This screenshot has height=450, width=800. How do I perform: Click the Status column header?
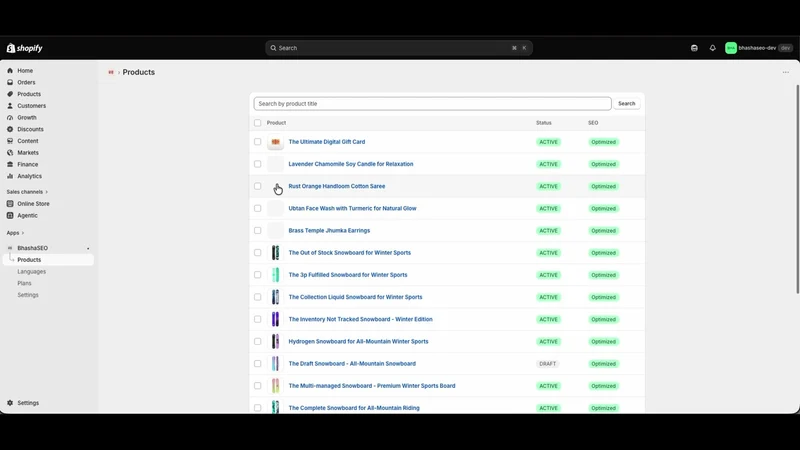[x=544, y=123]
